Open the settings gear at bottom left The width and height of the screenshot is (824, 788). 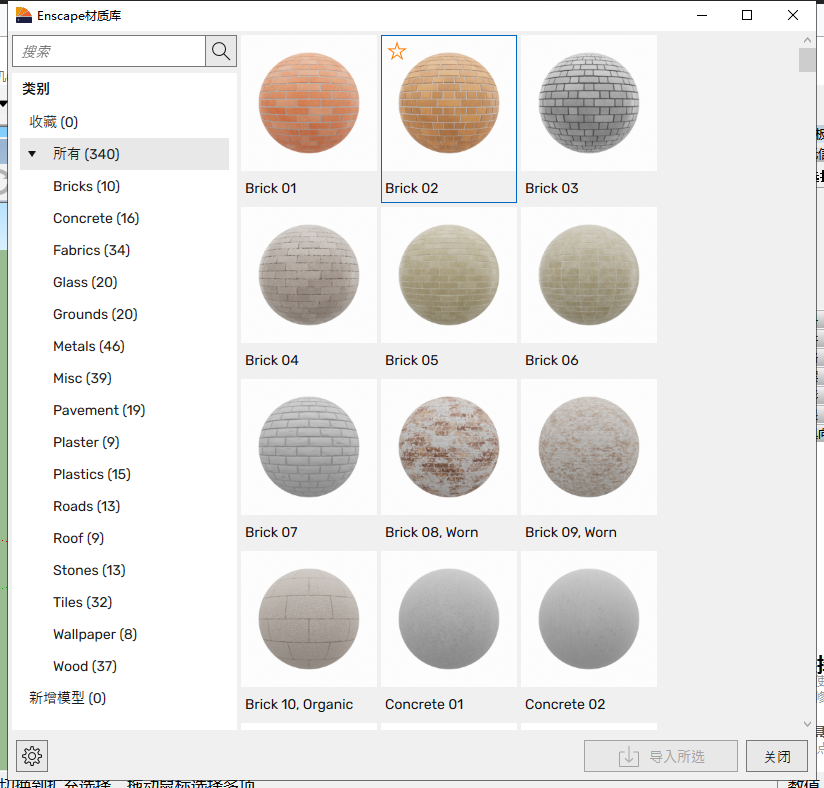click(x=31, y=756)
